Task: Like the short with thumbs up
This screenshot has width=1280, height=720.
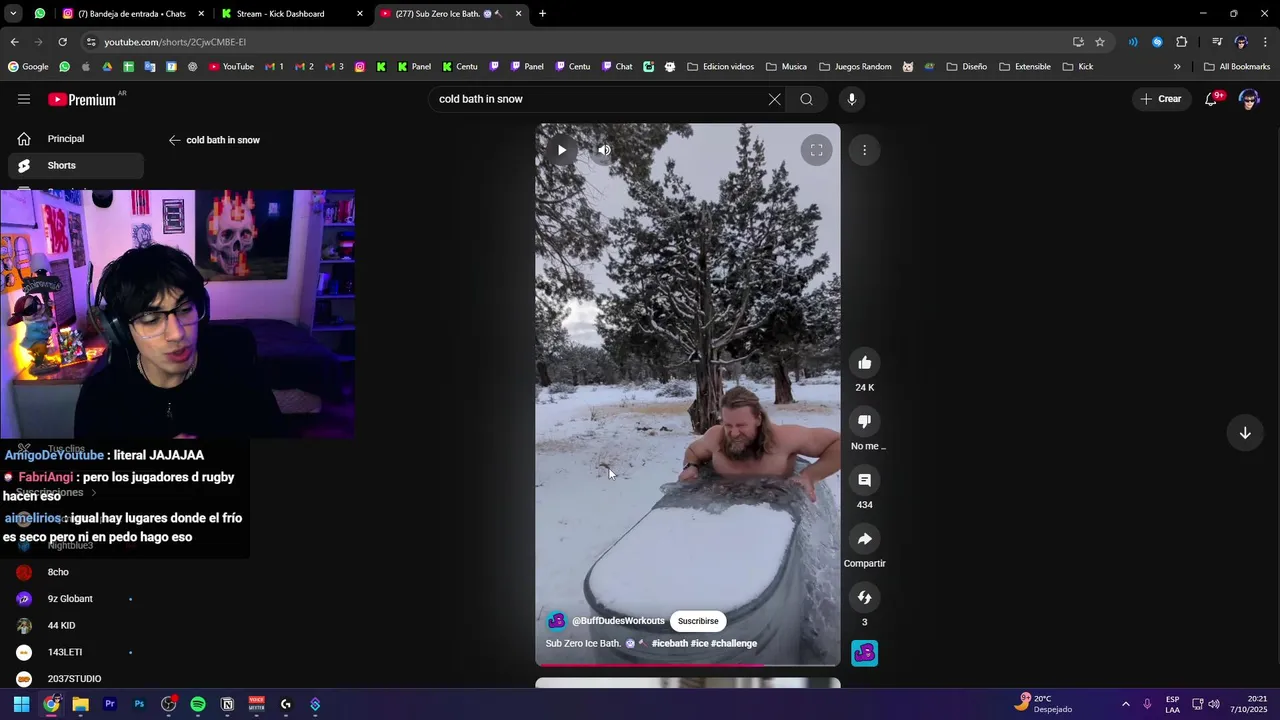Action: coord(865,363)
